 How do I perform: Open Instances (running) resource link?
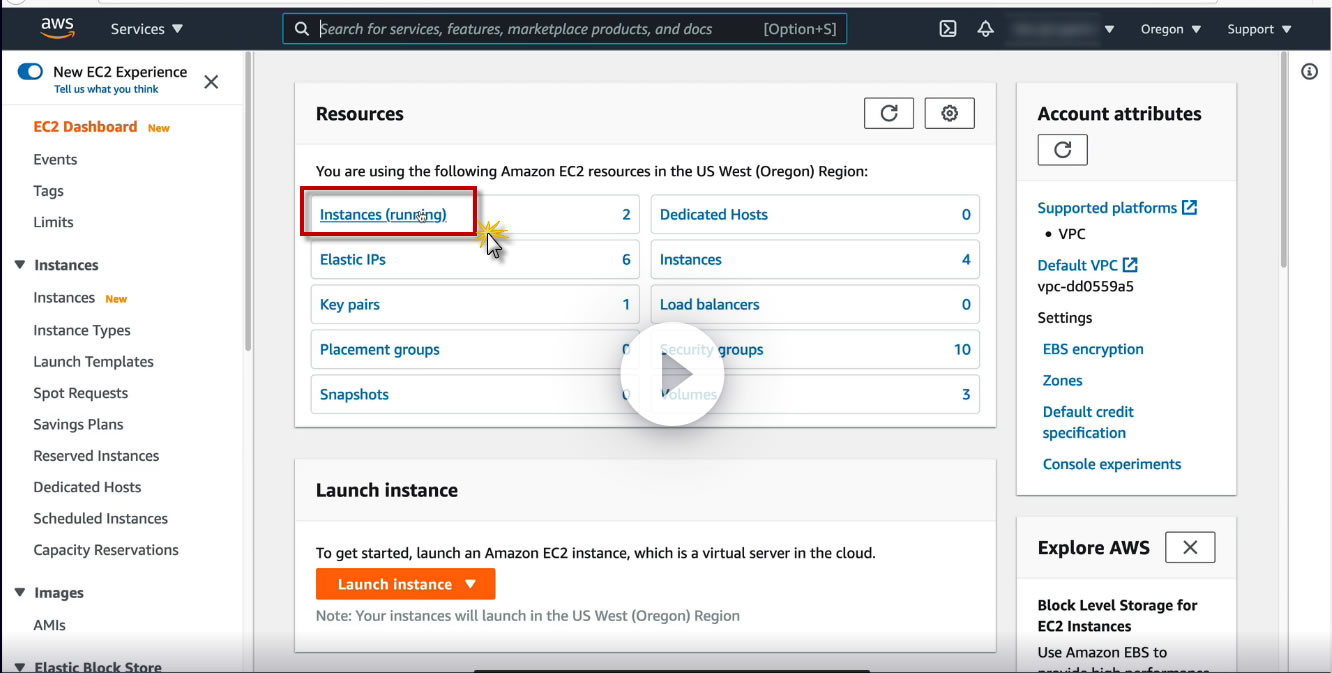383,214
